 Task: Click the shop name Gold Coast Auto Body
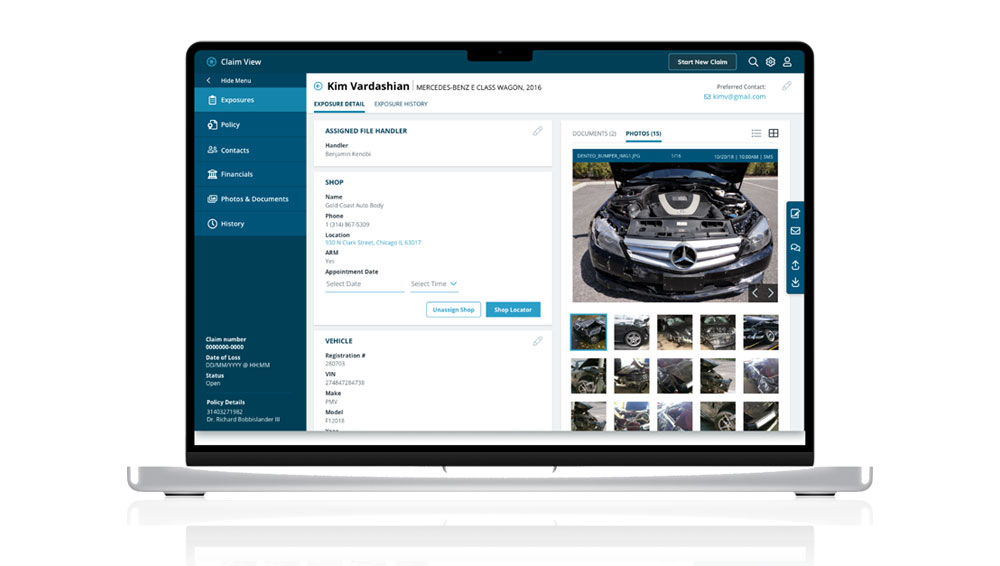click(x=355, y=205)
